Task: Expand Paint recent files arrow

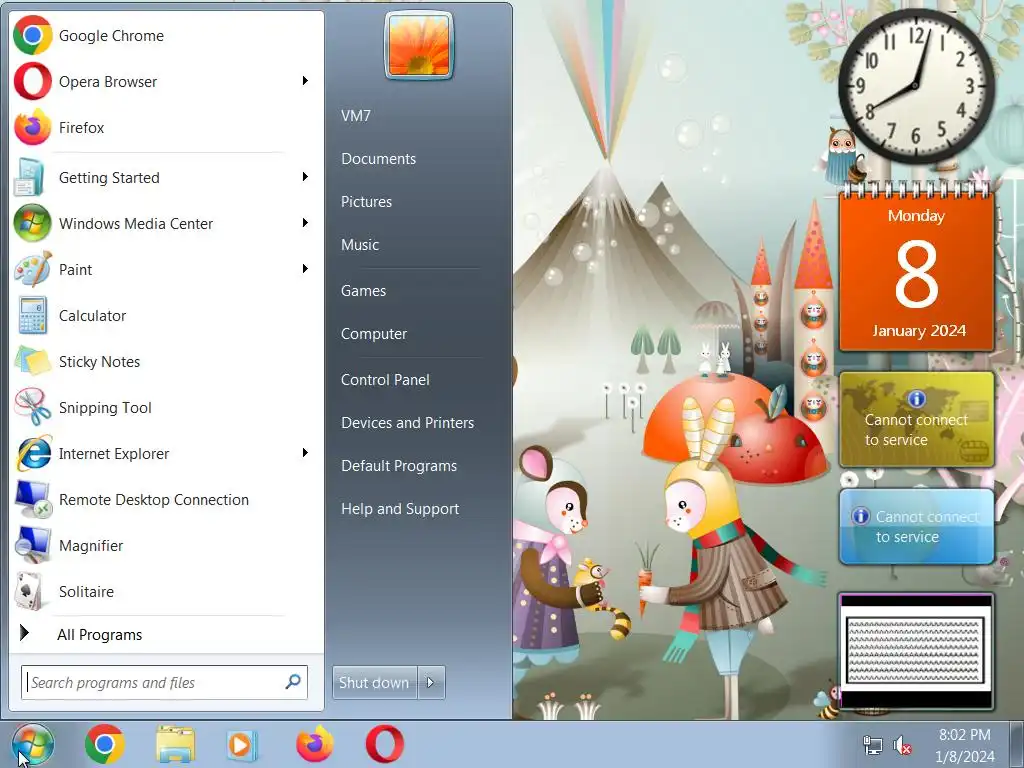Action: coord(305,268)
